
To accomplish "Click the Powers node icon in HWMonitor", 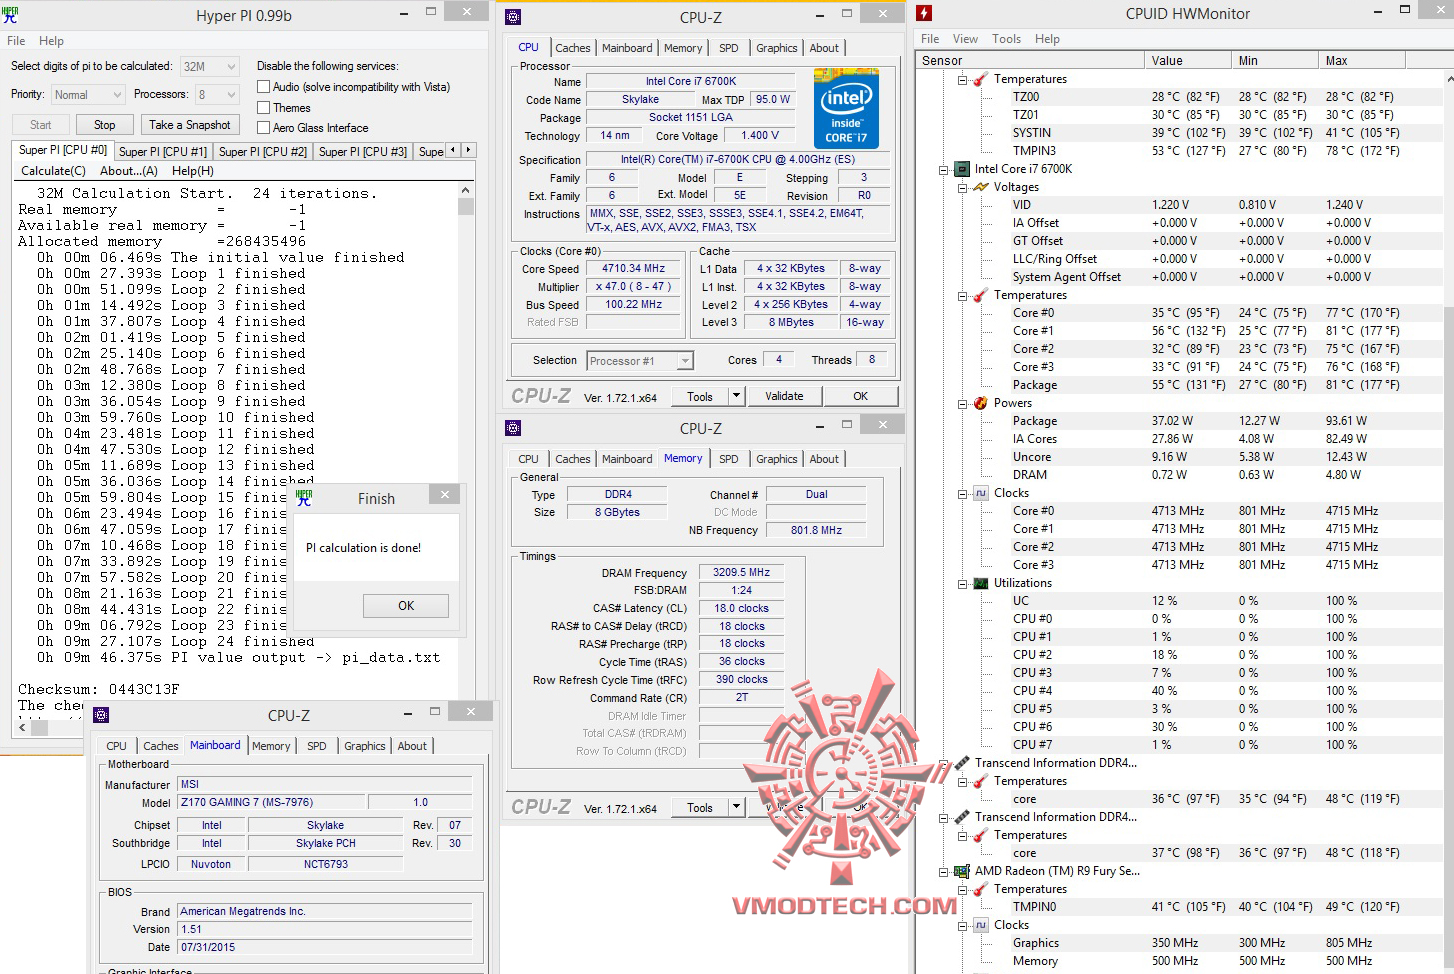I will pos(980,403).
